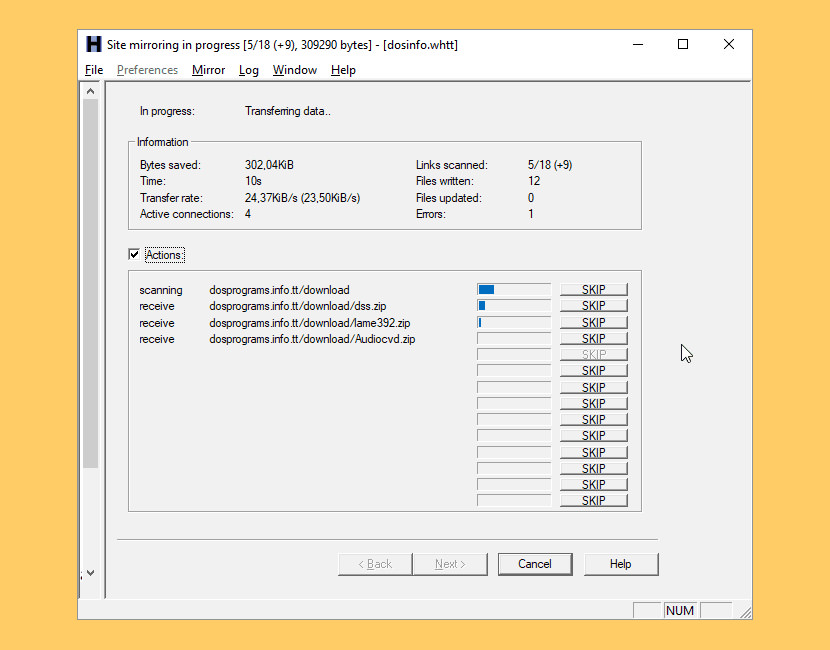Viewport: 830px width, 650px height.
Task: Minimize the HTTrack window
Action: pyautogui.click(x=638, y=44)
